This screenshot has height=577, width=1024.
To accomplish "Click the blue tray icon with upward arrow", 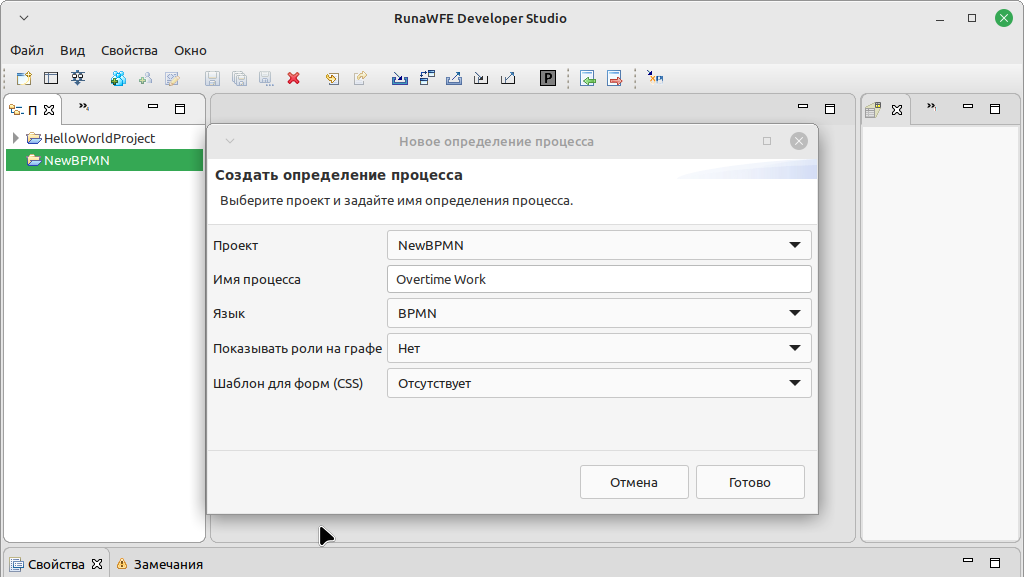I will tap(454, 78).
